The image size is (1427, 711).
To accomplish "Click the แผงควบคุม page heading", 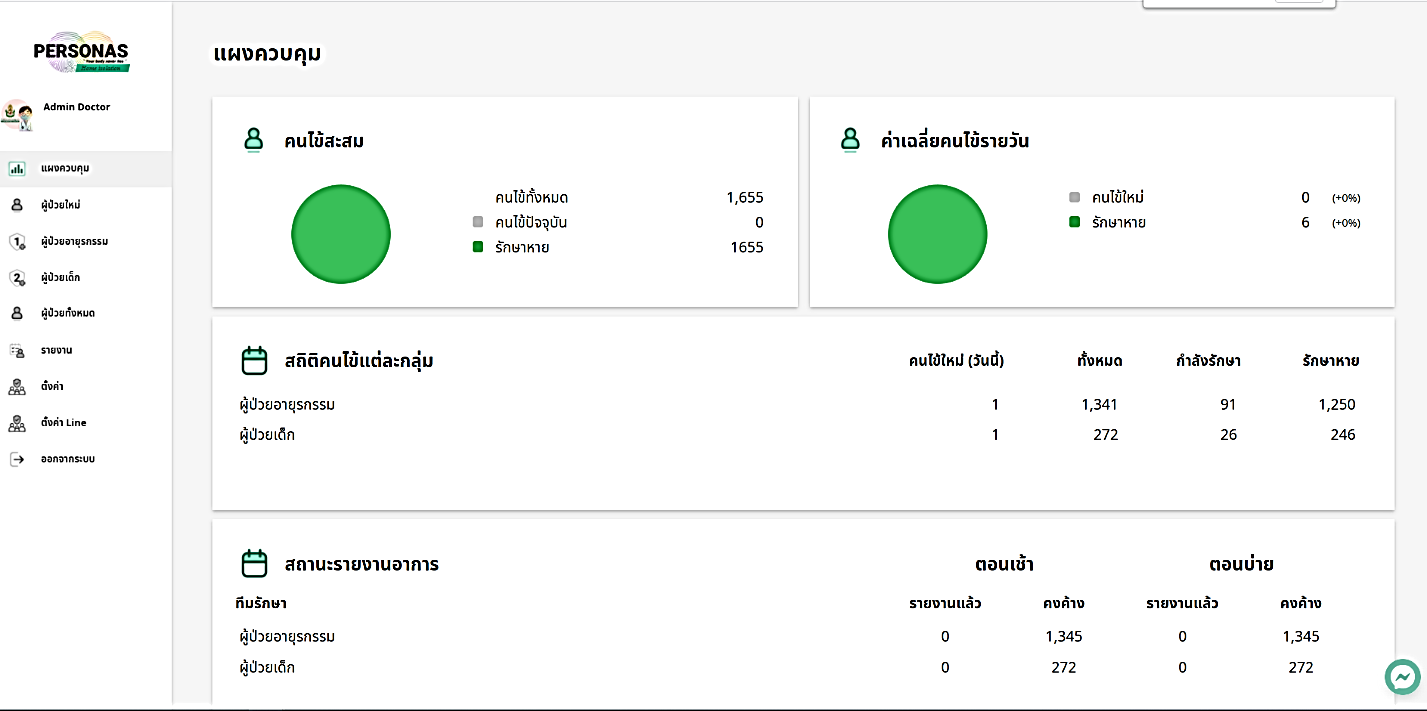I will 268,53.
